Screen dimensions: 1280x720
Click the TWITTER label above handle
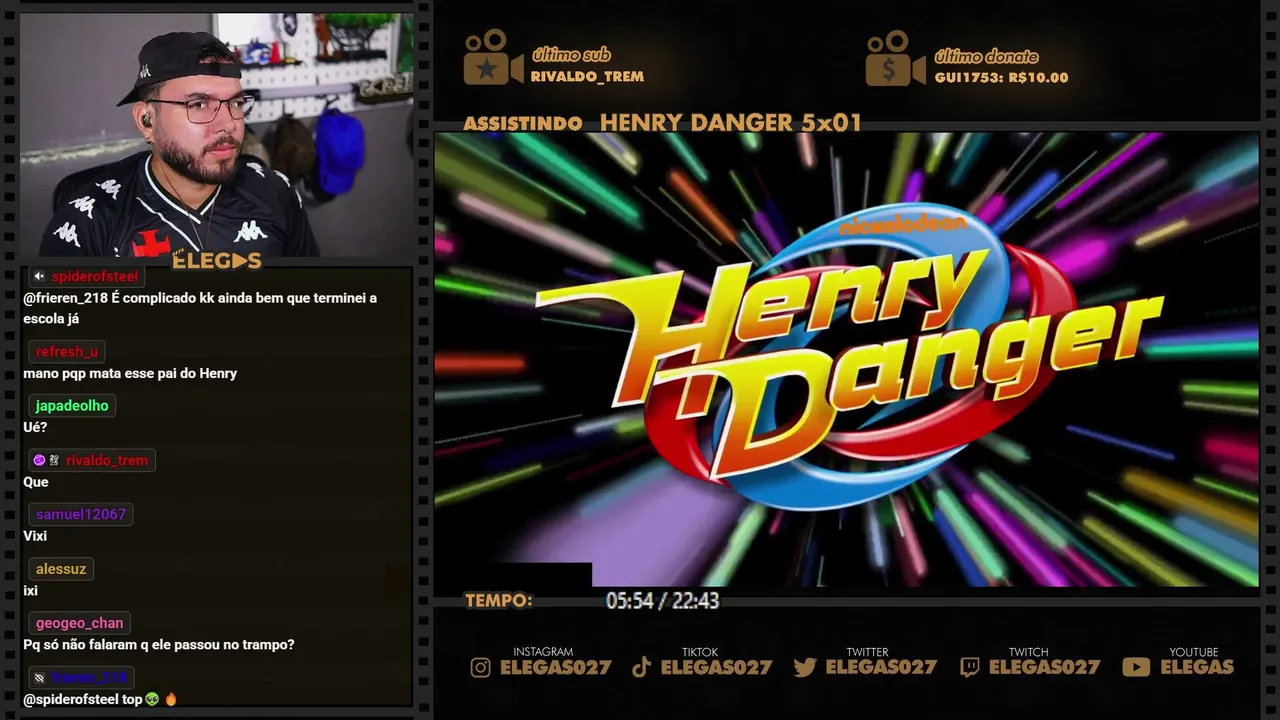click(x=867, y=652)
